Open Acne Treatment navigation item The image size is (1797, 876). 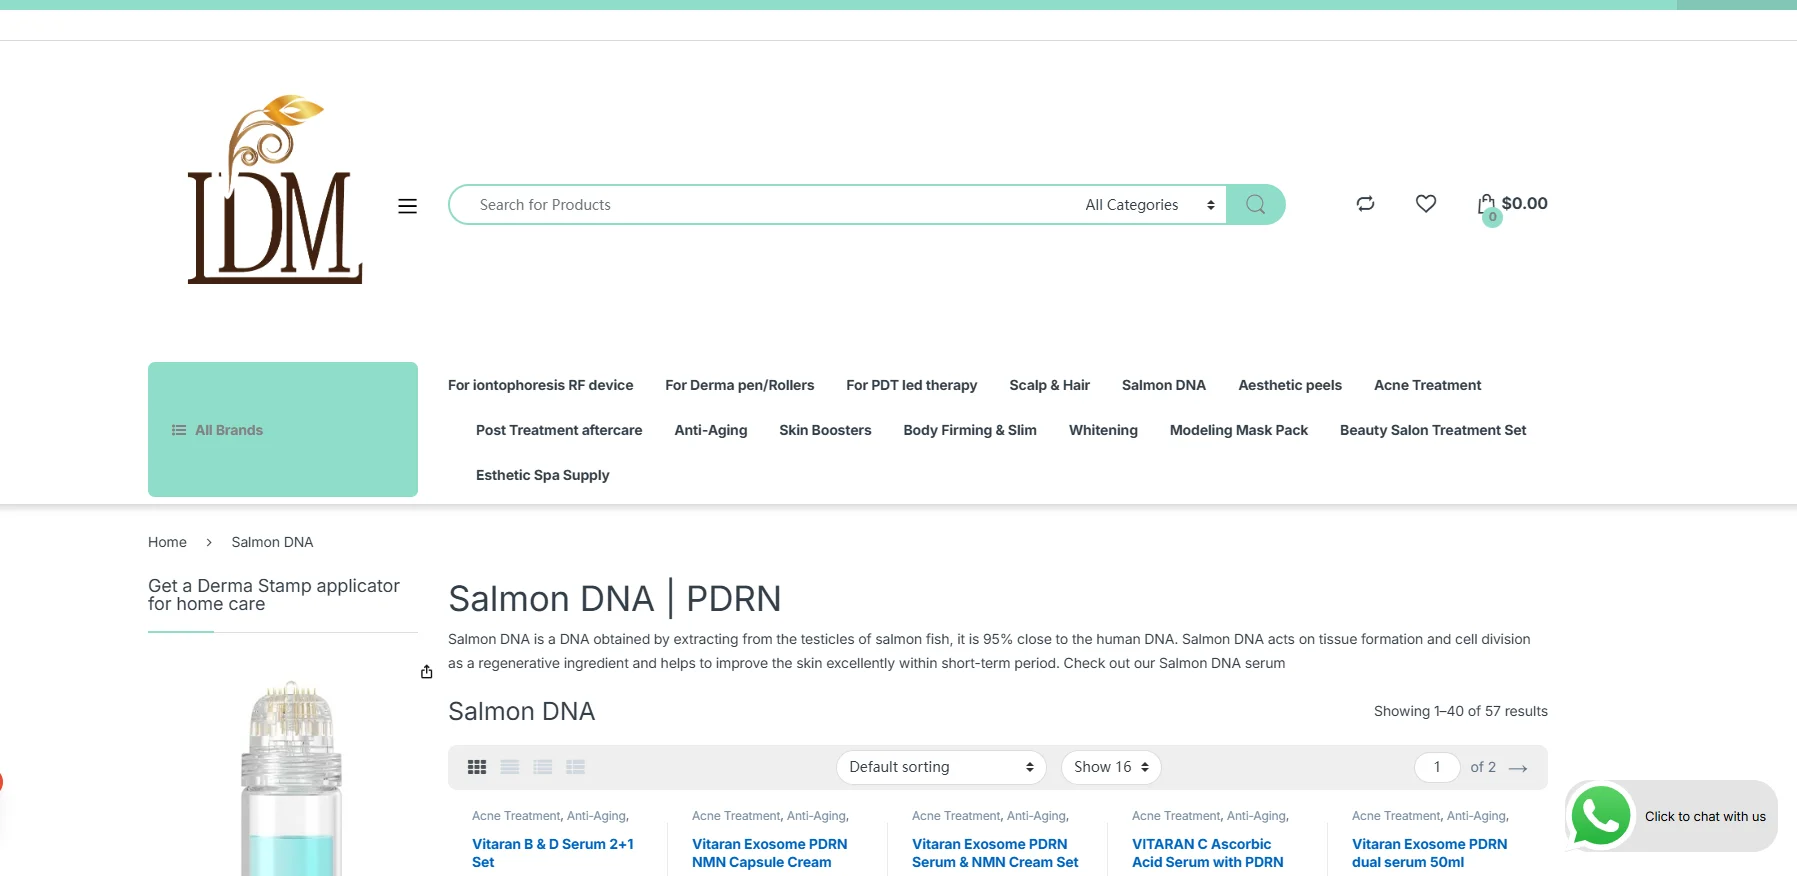(x=1427, y=385)
